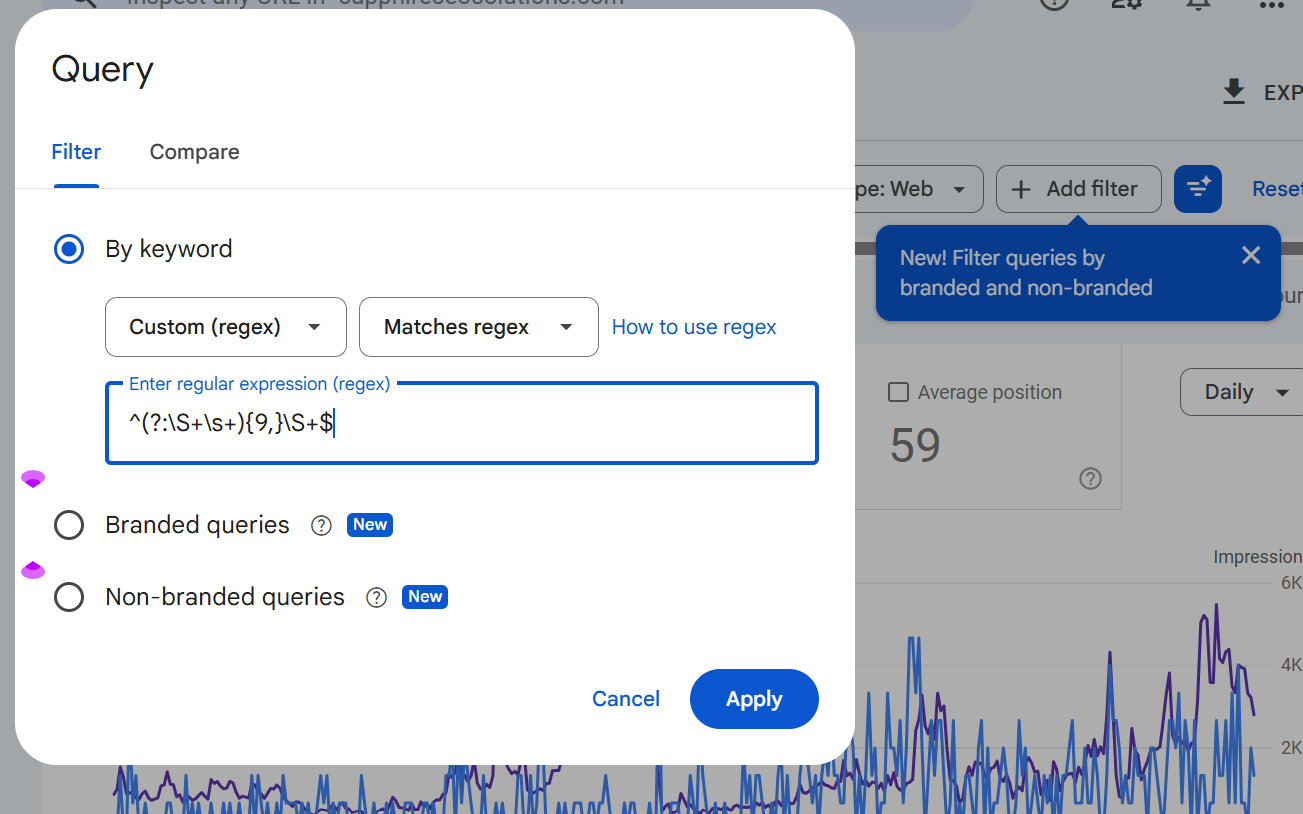Image resolution: width=1303 pixels, height=814 pixels.
Task: Select the By keyword radio button
Action: click(x=69, y=249)
